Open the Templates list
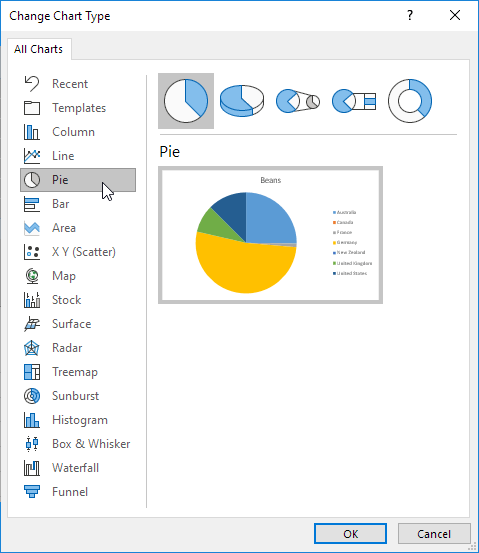This screenshot has height=553, width=479. [78, 108]
